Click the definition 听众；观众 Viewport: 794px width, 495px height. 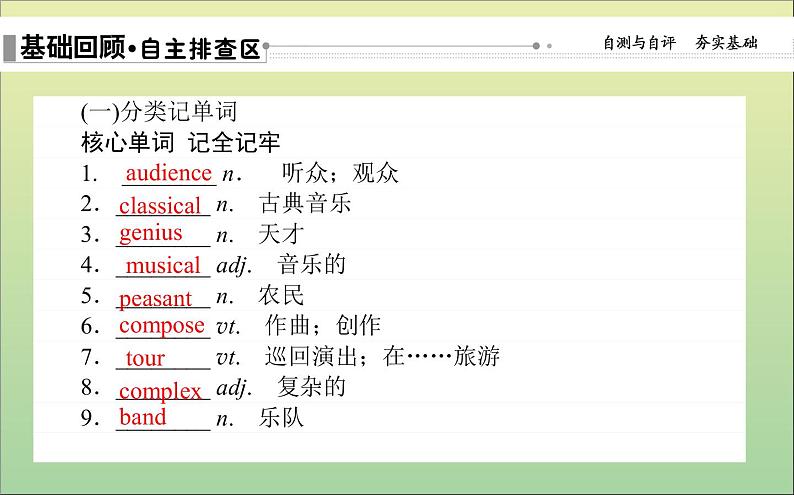coord(340,173)
